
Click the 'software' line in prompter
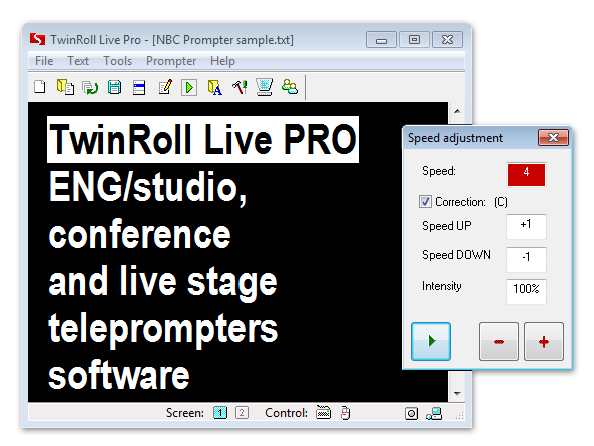tap(119, 375)
